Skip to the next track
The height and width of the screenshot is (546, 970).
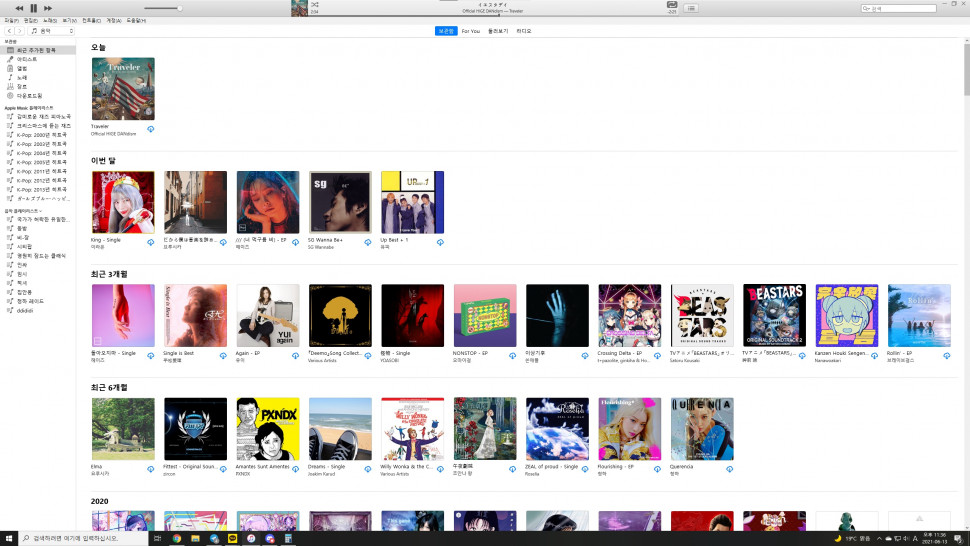pyautogui.click(x=48, y=8)
